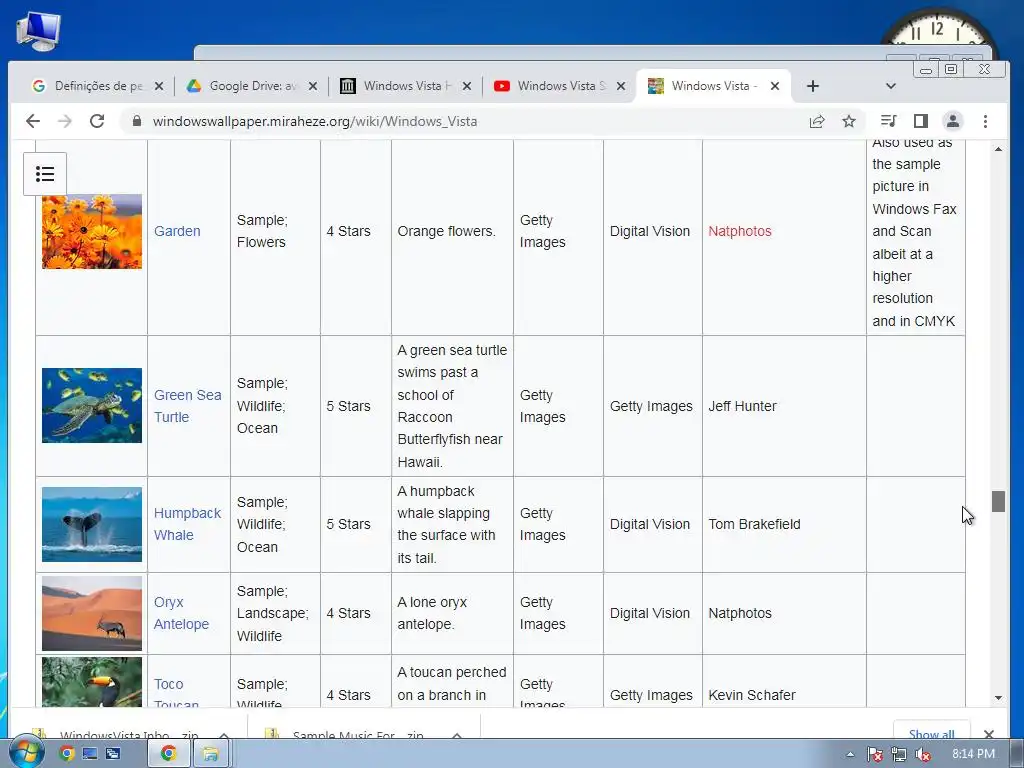
Task: Click the share page icon in address bar
Action: [x=816, y=121]
